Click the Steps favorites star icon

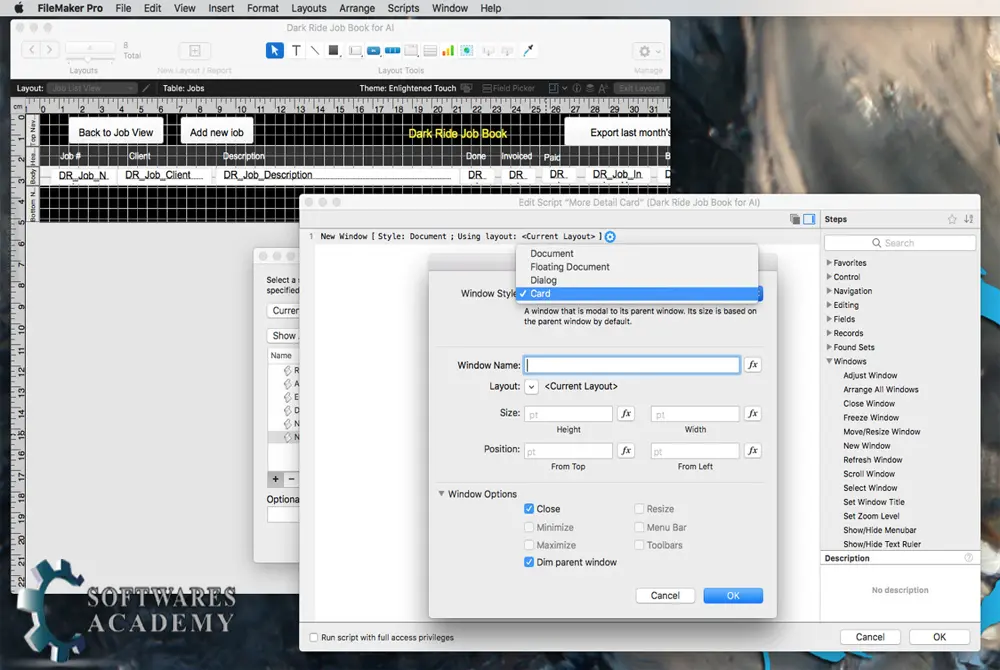click(952, 219)
